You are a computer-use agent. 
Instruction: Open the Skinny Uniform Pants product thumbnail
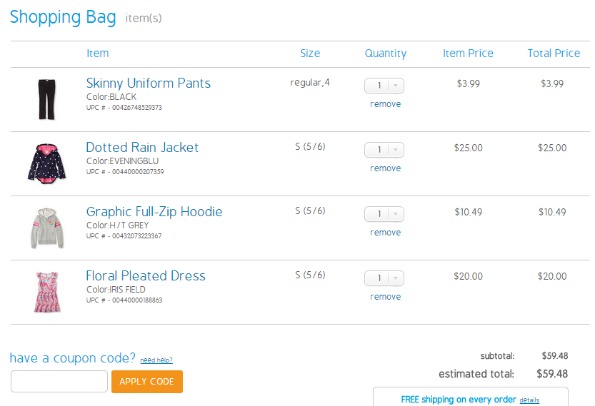tap(47, 99)
